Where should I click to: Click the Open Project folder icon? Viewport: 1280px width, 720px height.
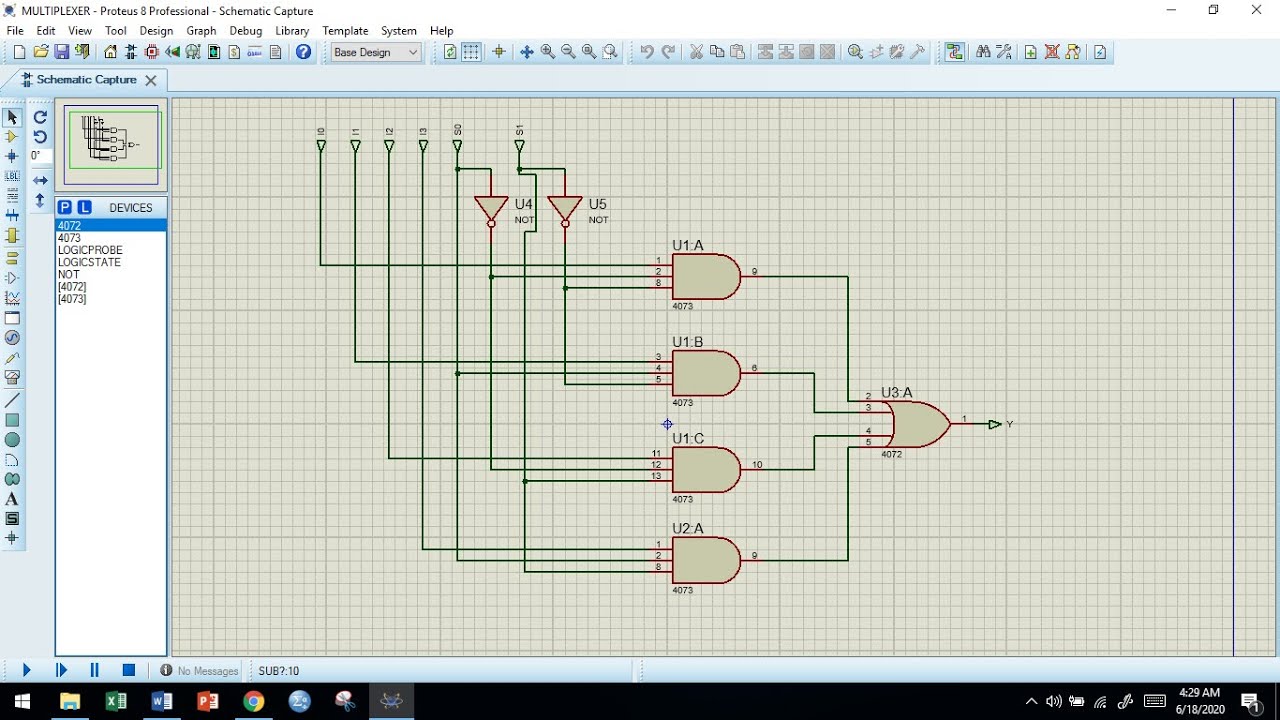41,52
